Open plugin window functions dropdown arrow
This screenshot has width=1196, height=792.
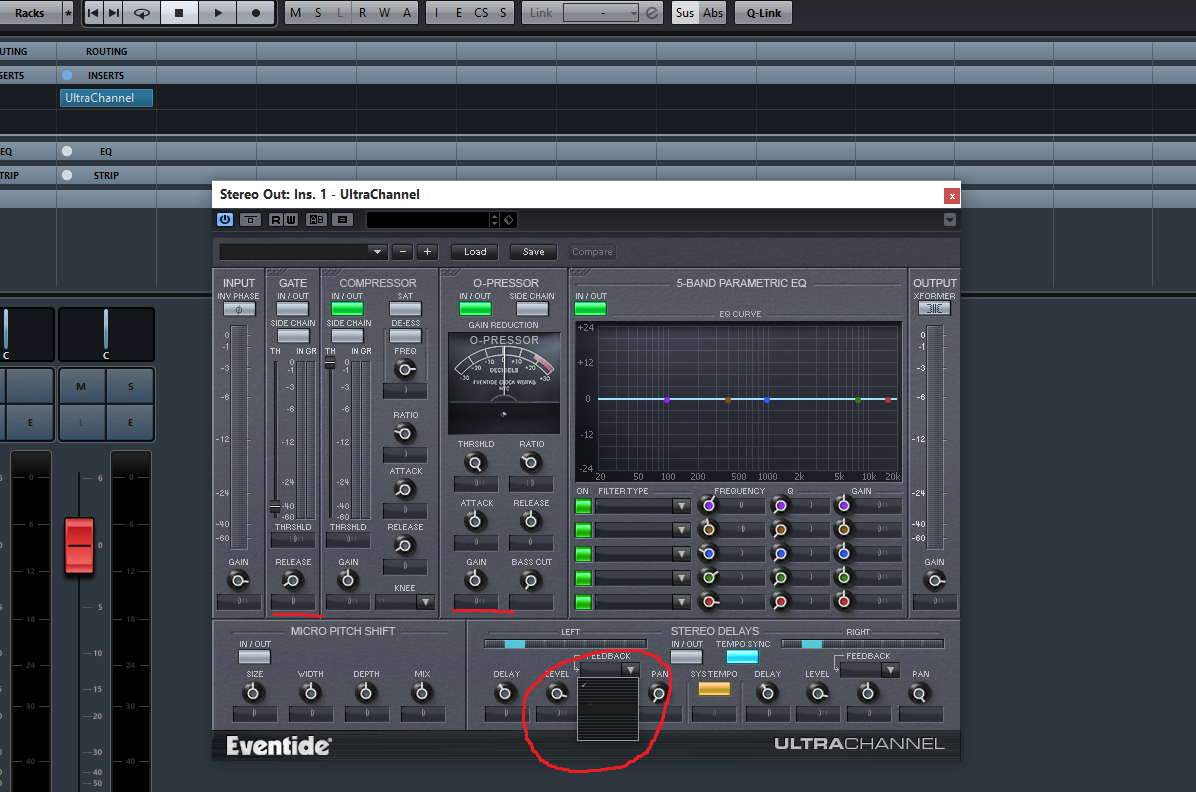(x=950, y=220)
